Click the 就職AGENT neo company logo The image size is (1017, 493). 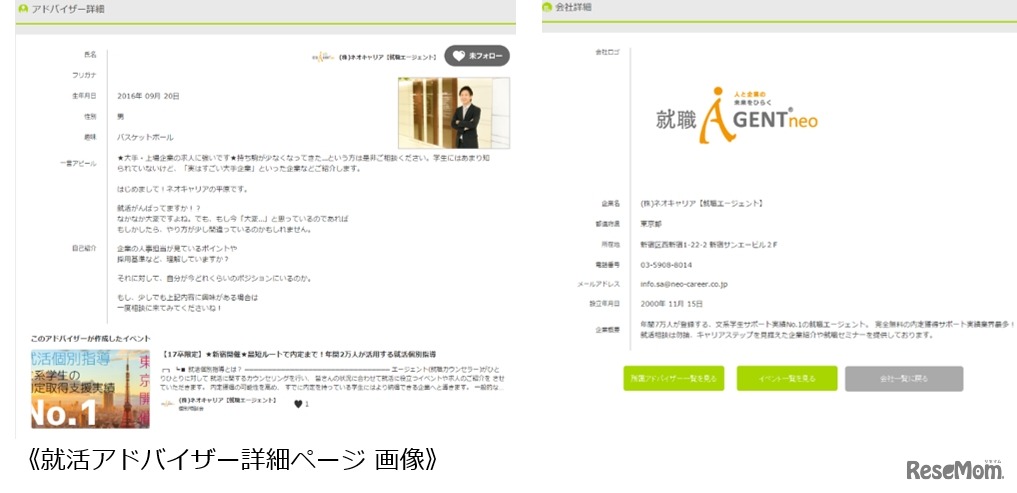[x=736, y=115]
